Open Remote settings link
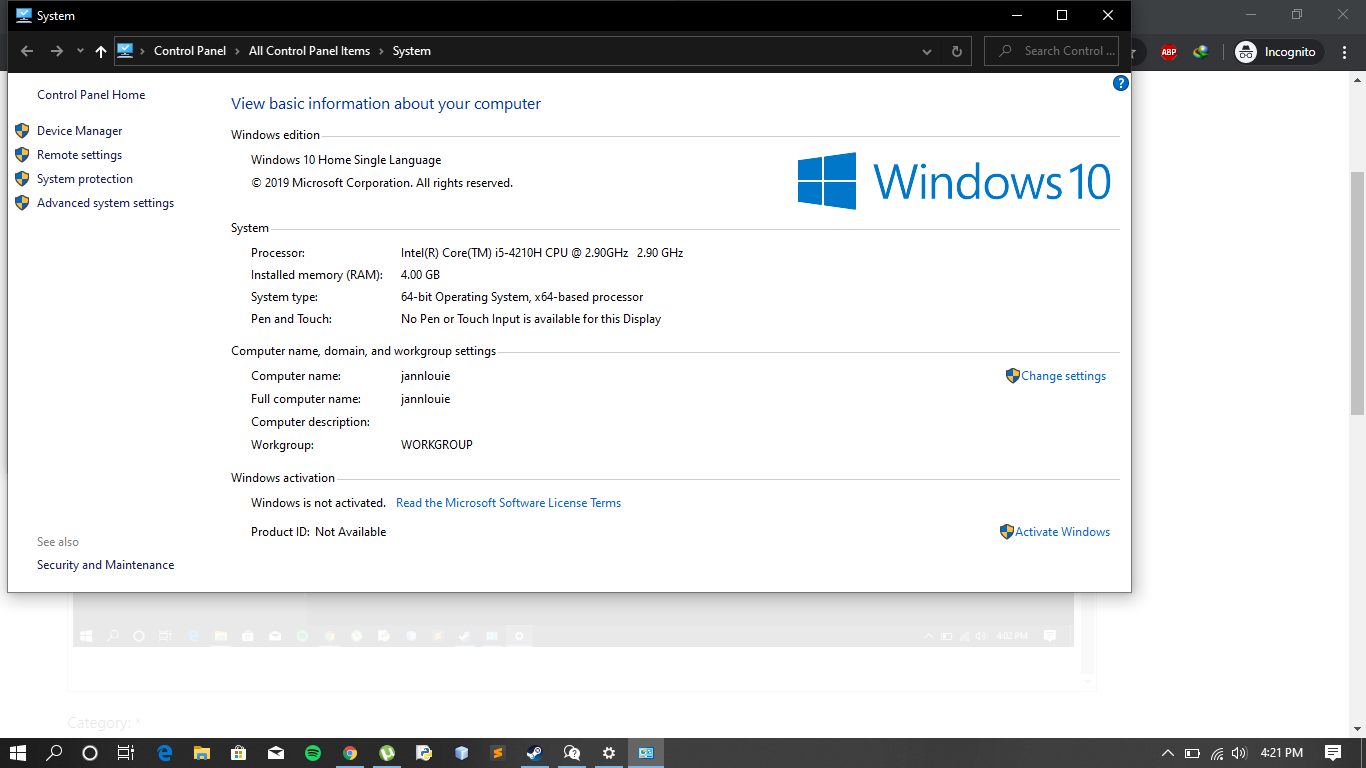The height and width of the screenshot is (768, 1366). (x=79, y=155)
